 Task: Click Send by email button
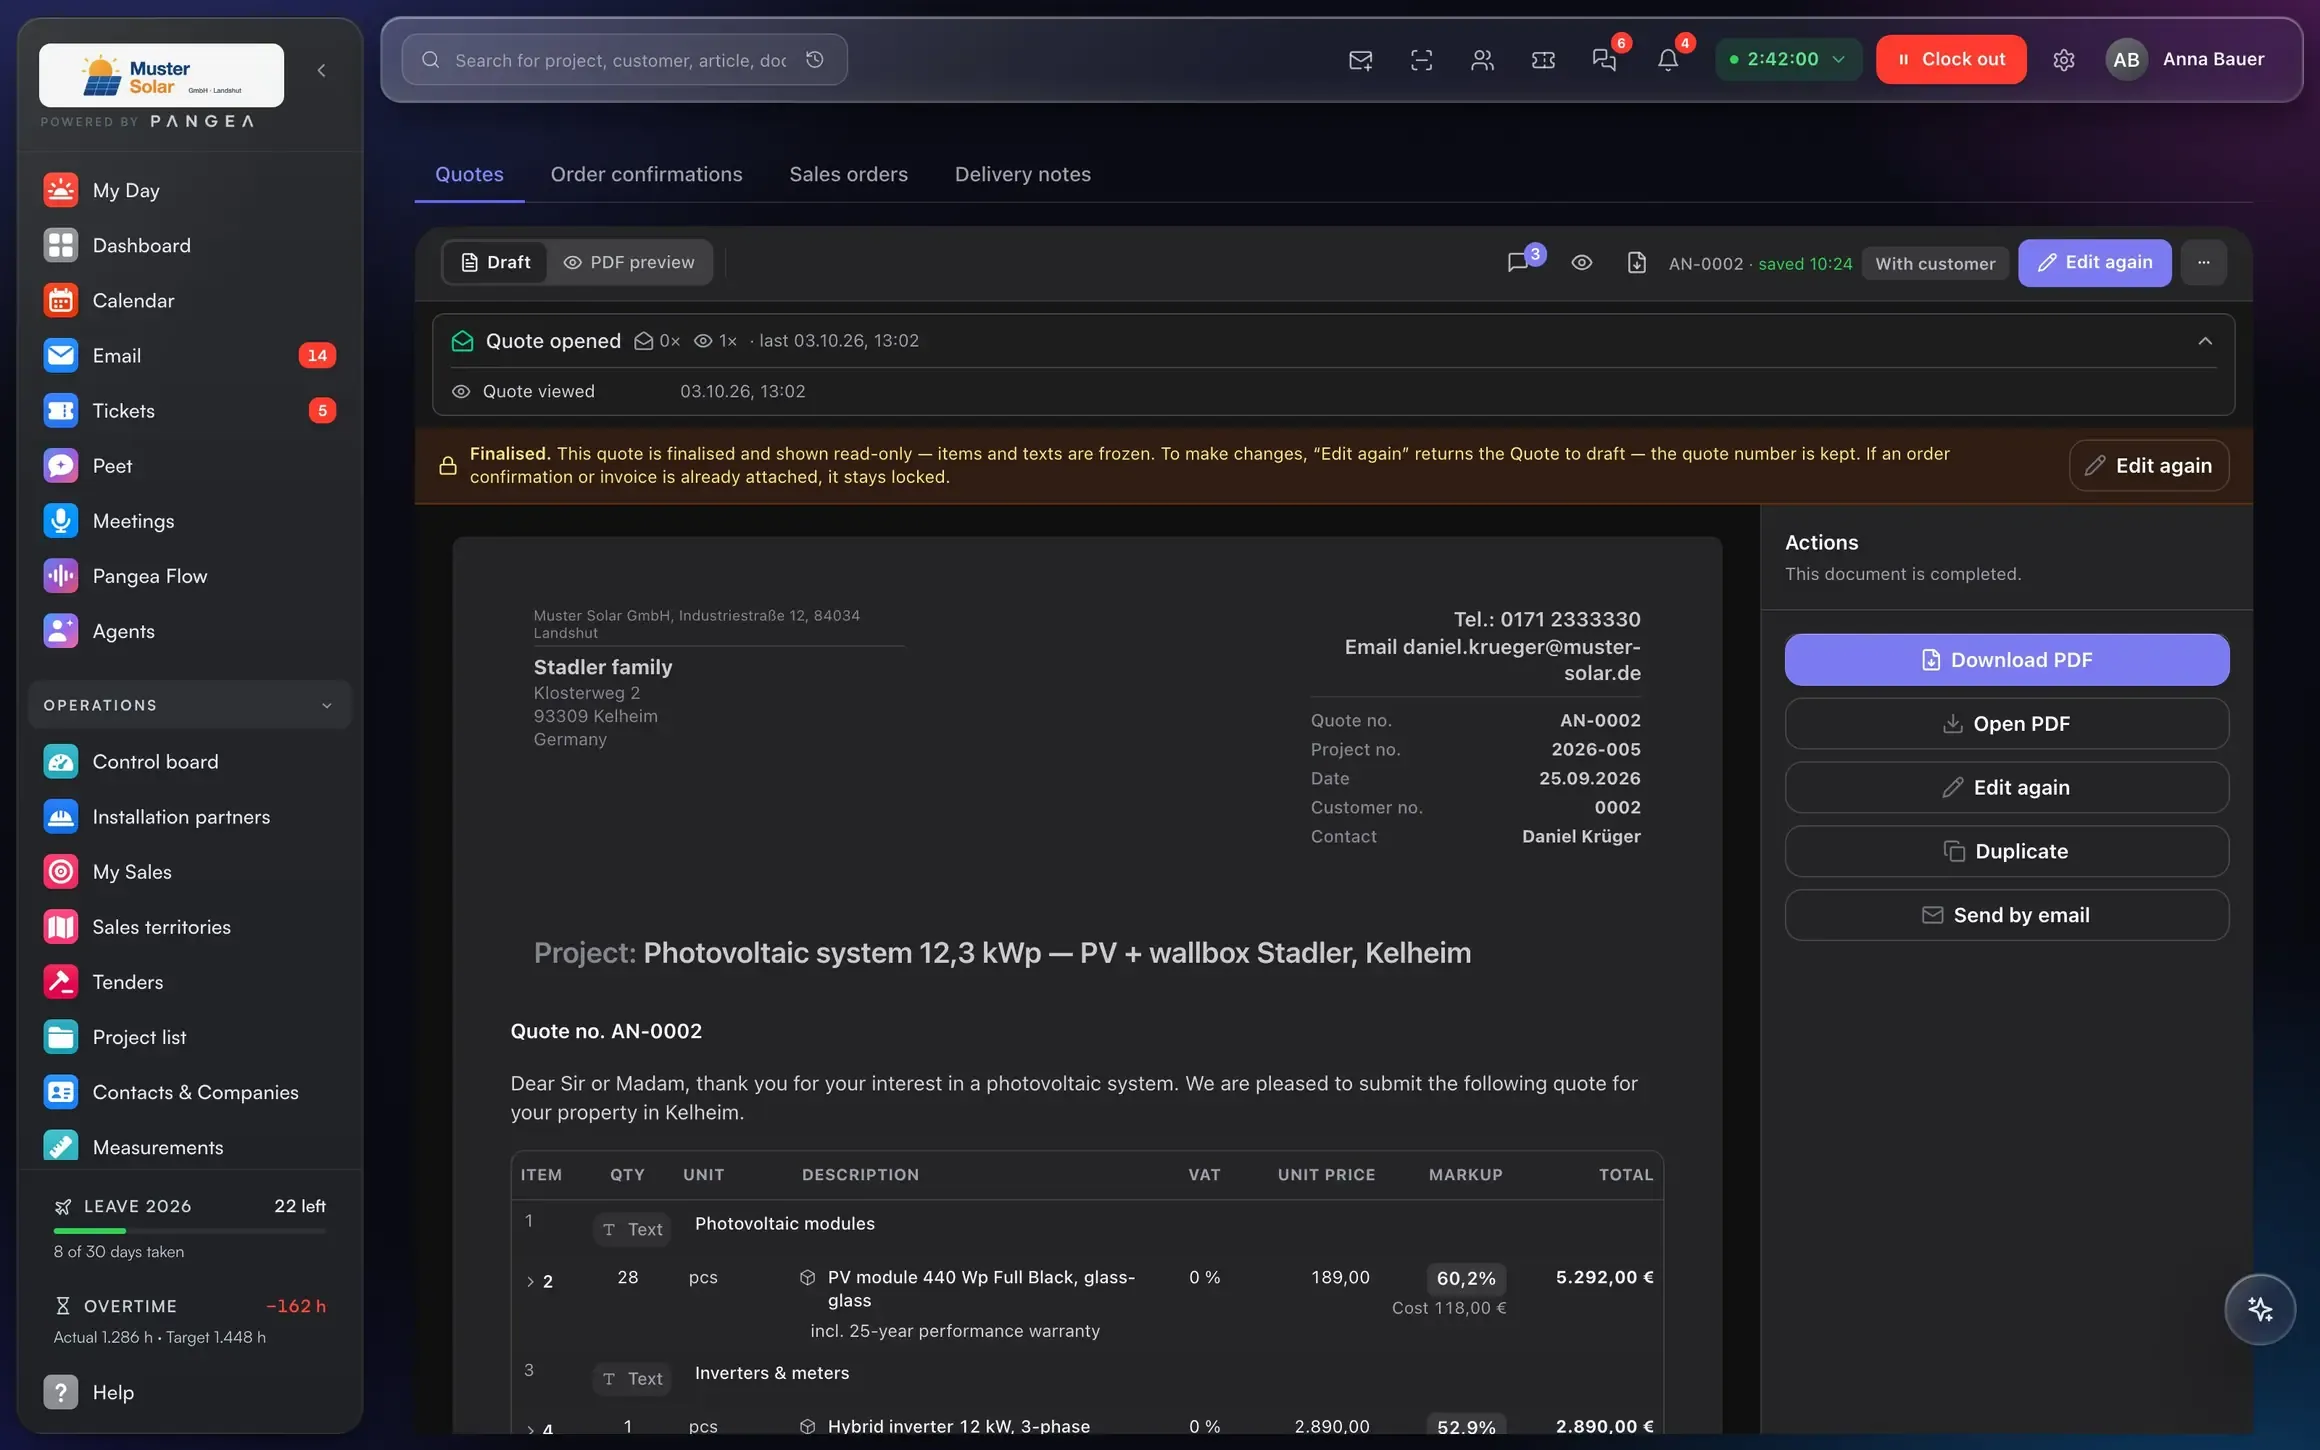(x=2006, y=915)
